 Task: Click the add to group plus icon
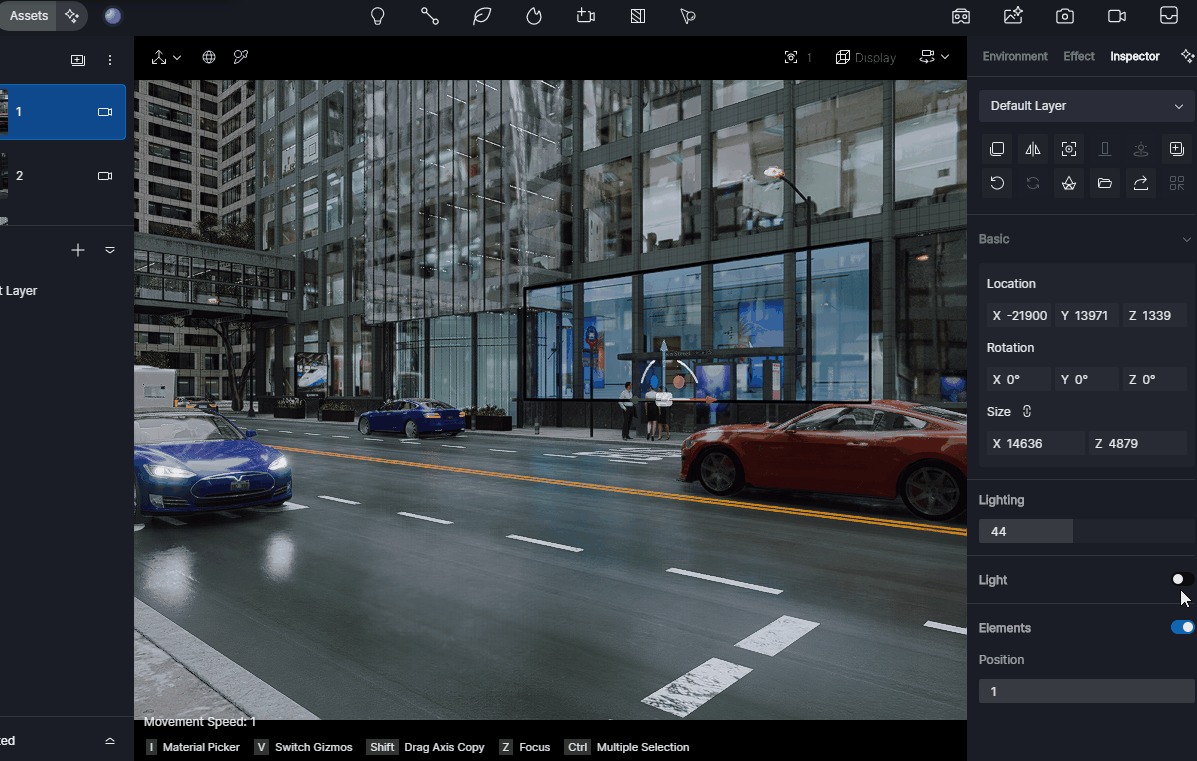point(1176,149)
